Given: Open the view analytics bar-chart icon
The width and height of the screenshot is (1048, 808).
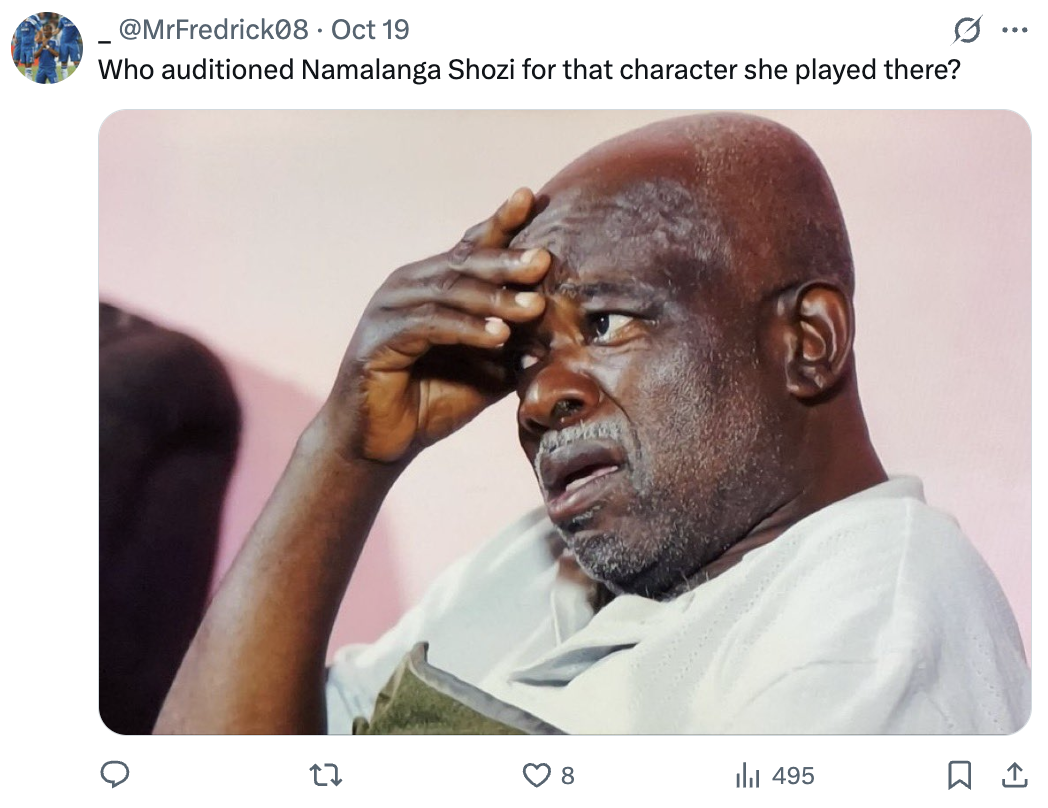Looking at the screenshot, I should tap(748, 776).
